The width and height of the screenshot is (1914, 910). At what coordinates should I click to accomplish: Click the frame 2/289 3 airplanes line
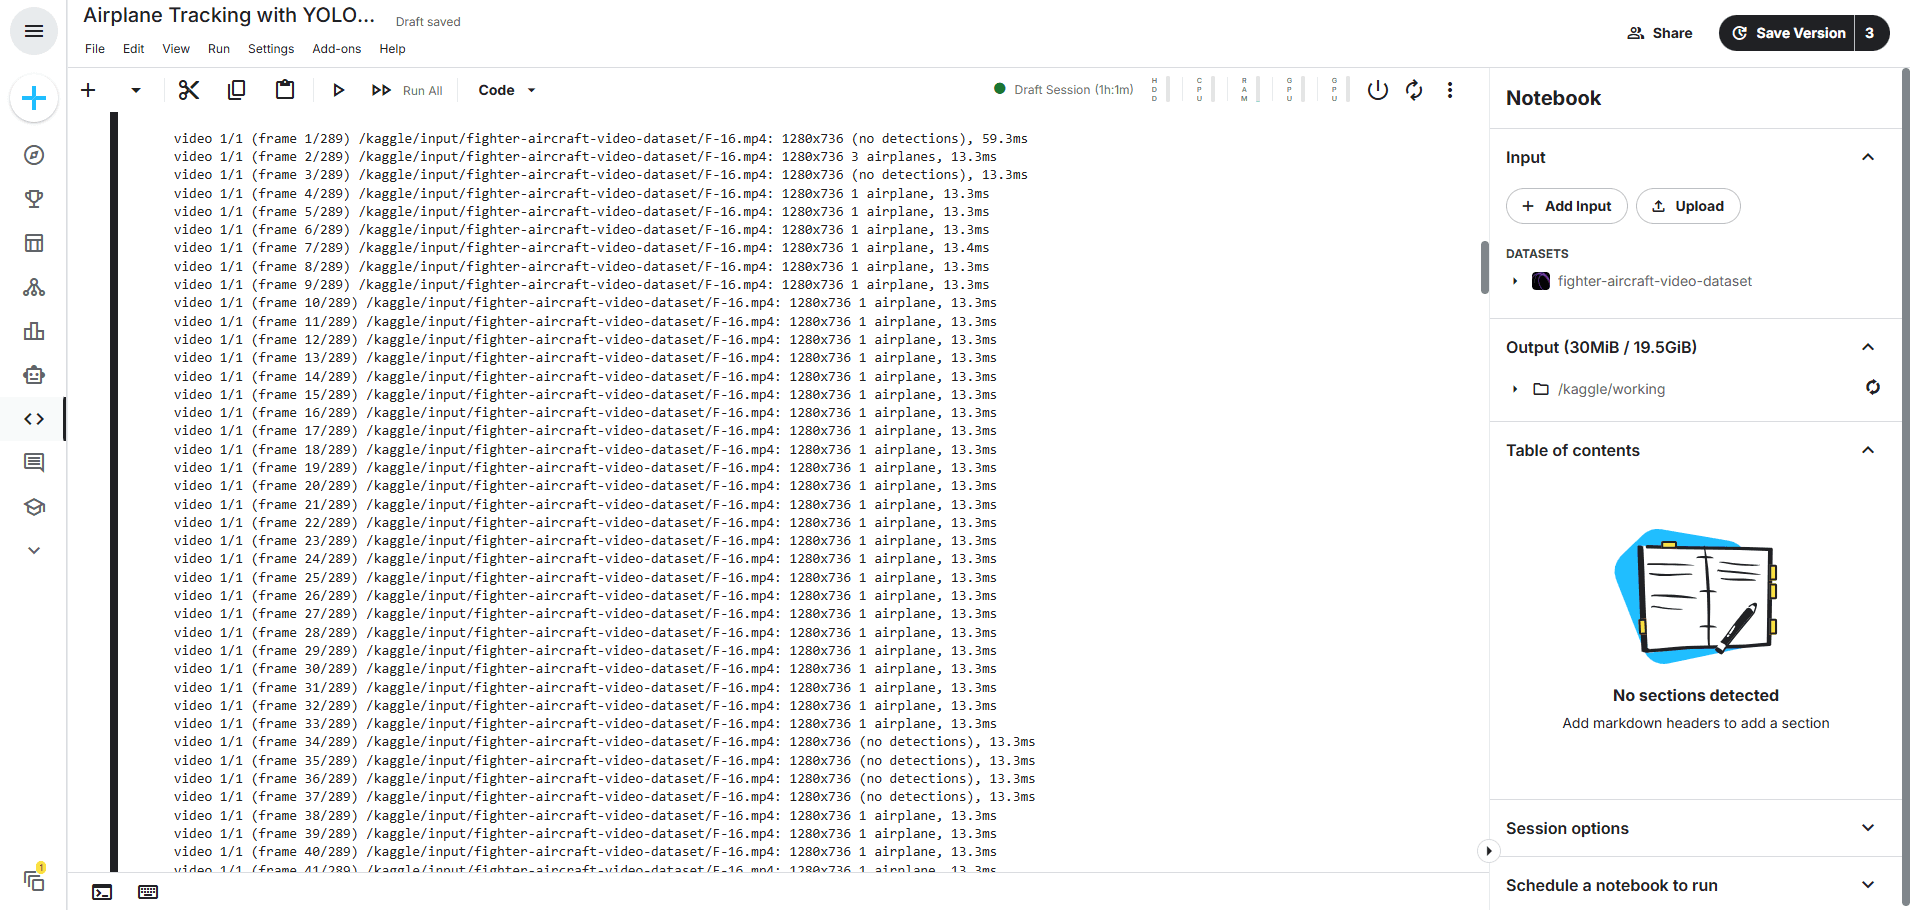coord(585,157)
